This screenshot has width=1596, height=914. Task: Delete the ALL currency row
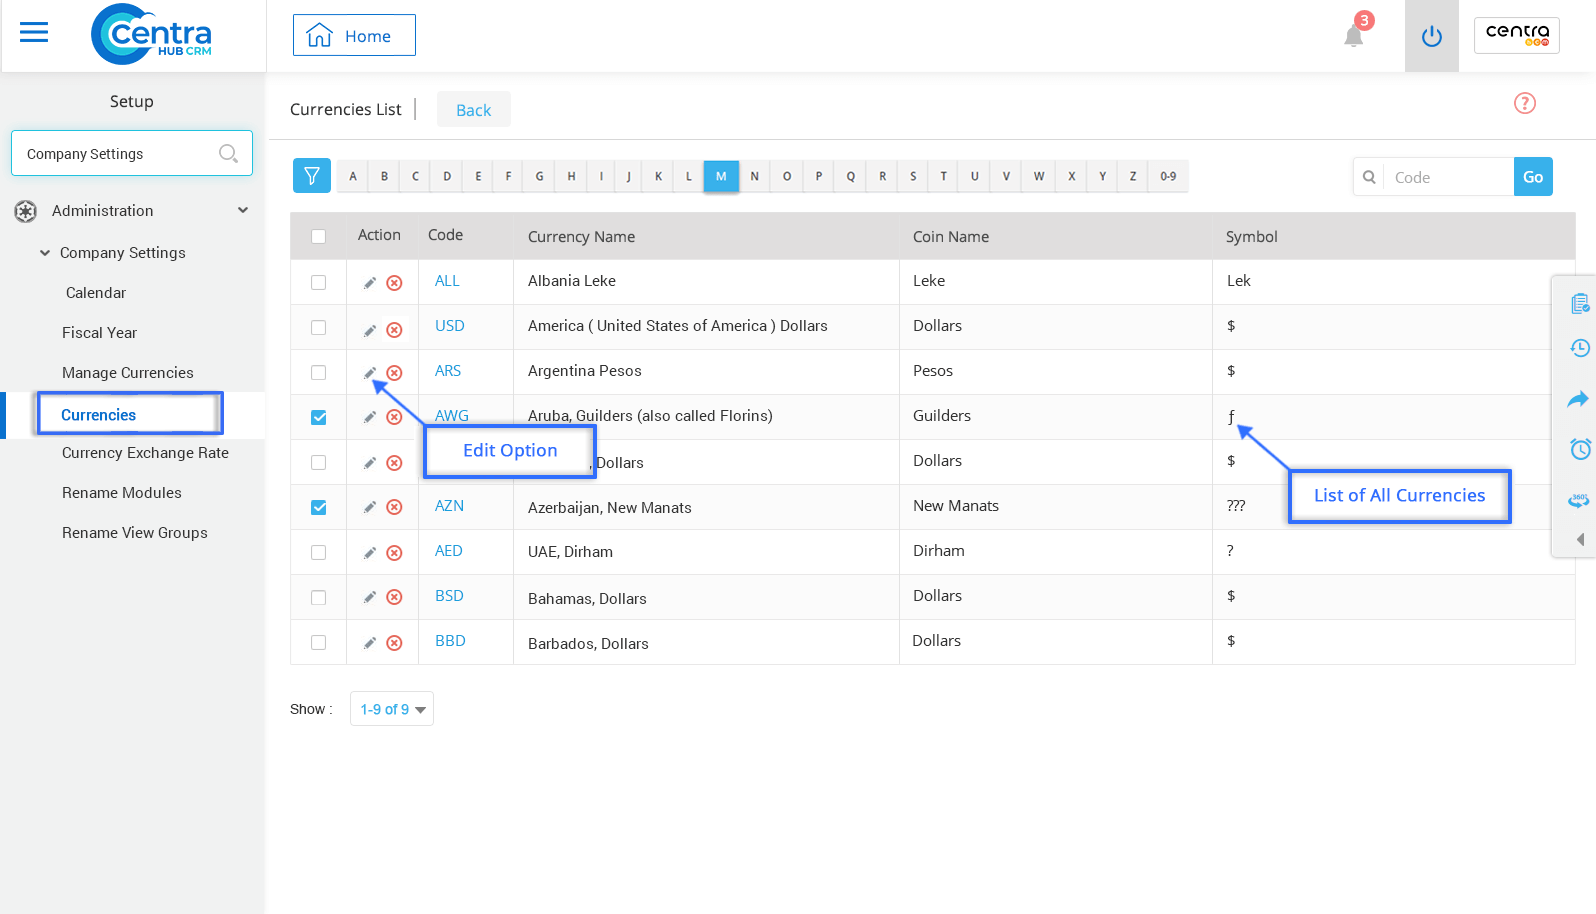coord(395,283)
